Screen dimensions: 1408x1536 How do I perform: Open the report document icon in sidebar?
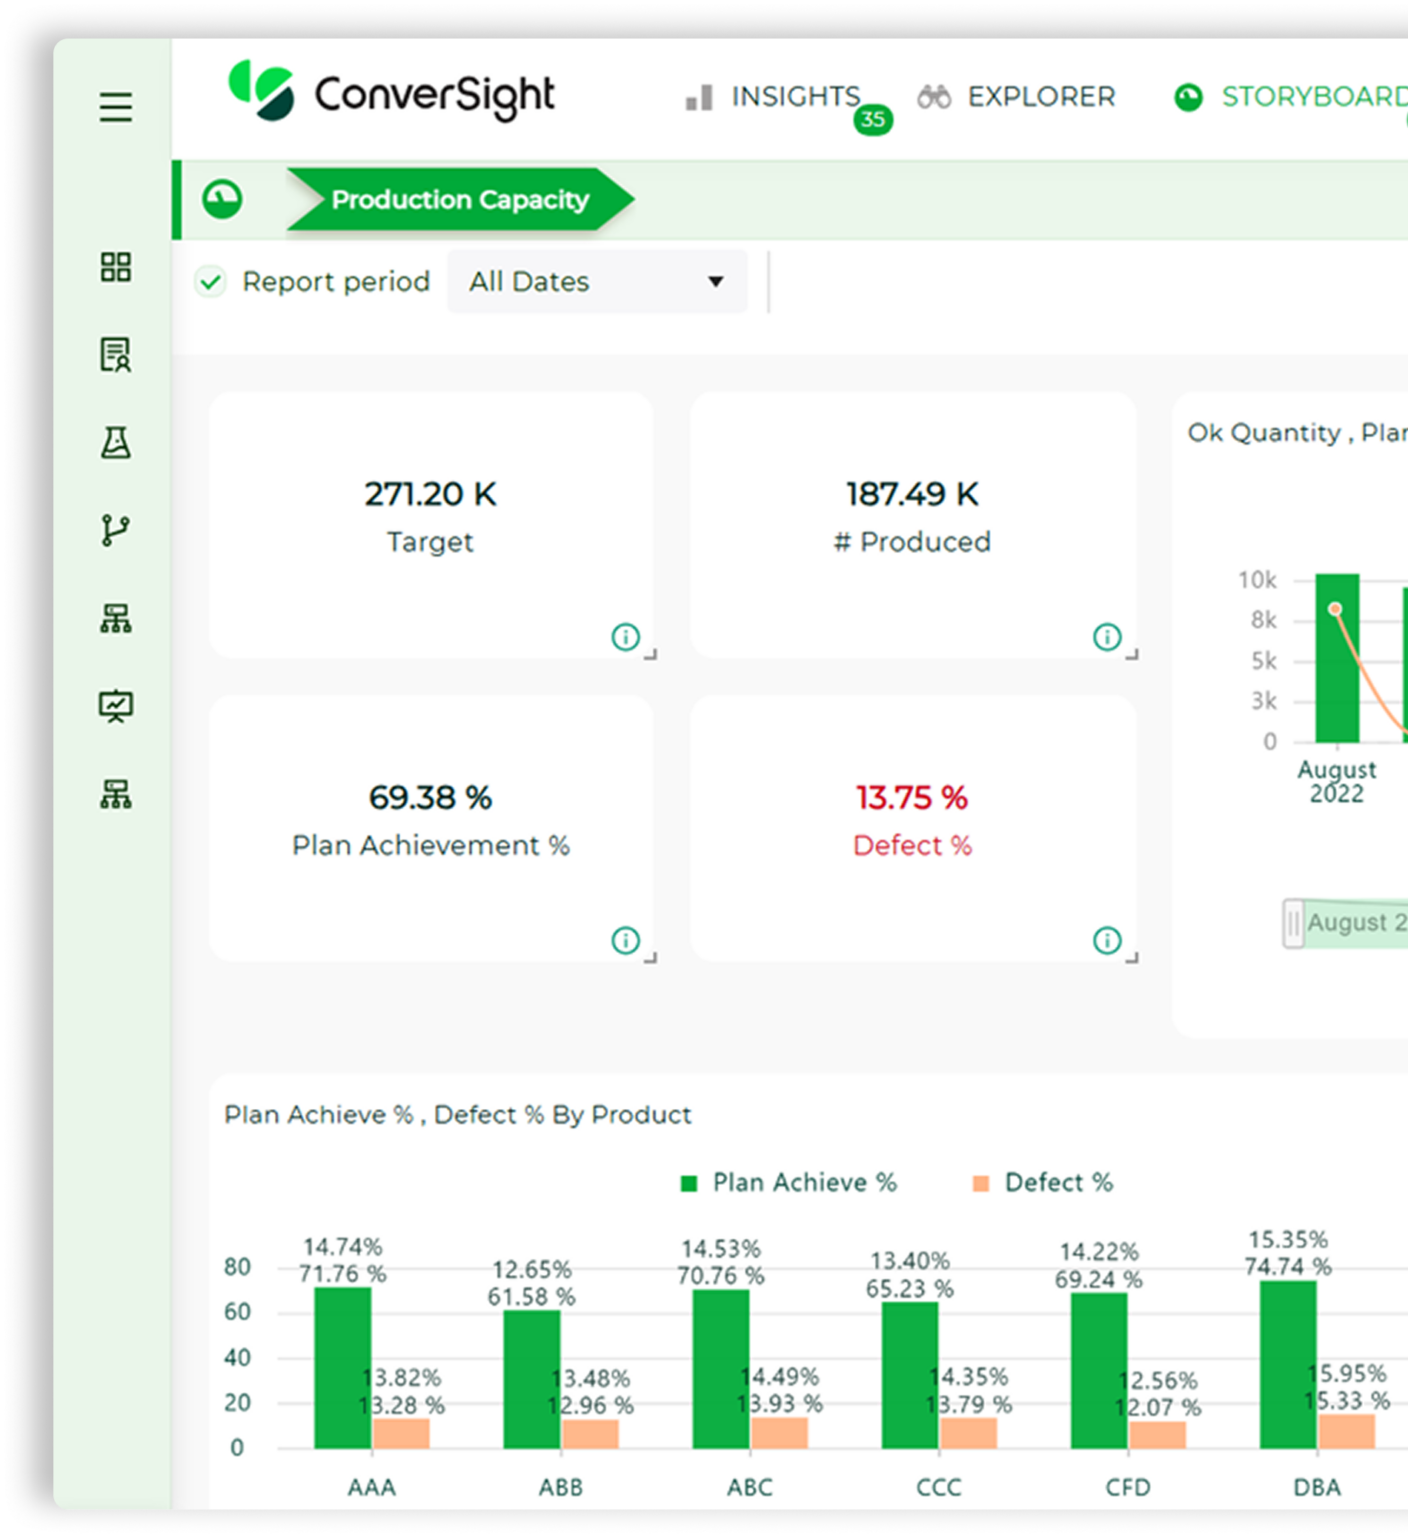[116, 354]
